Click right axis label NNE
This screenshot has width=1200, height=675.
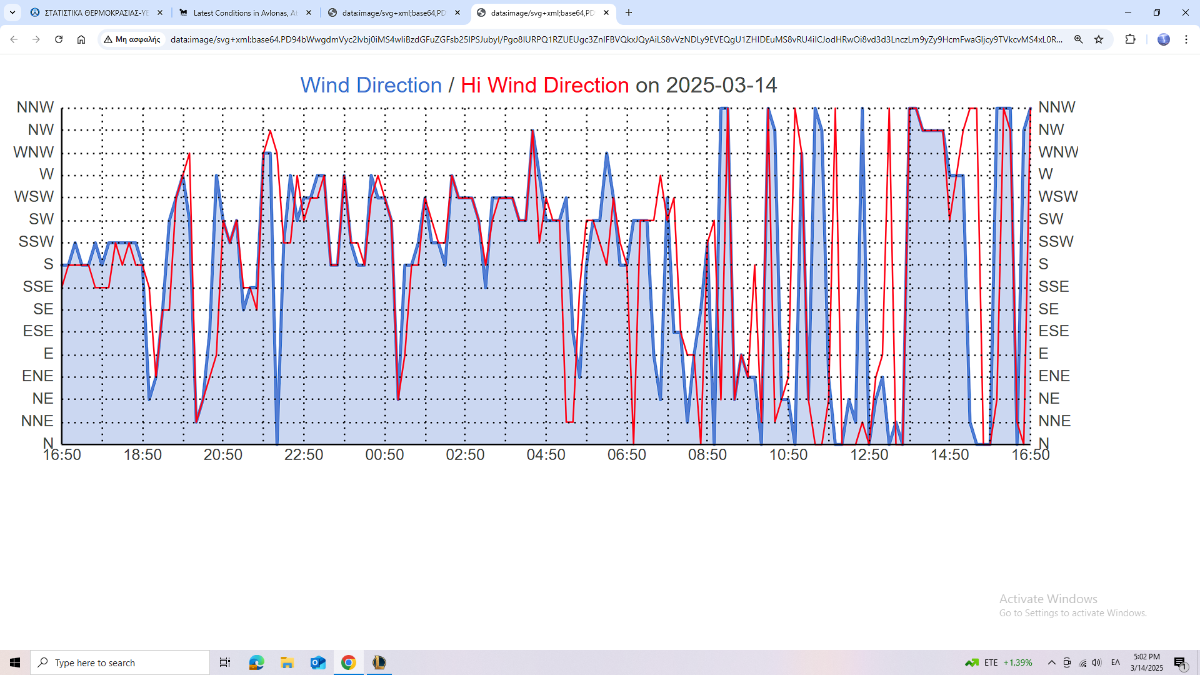[x=1055, y=421]
